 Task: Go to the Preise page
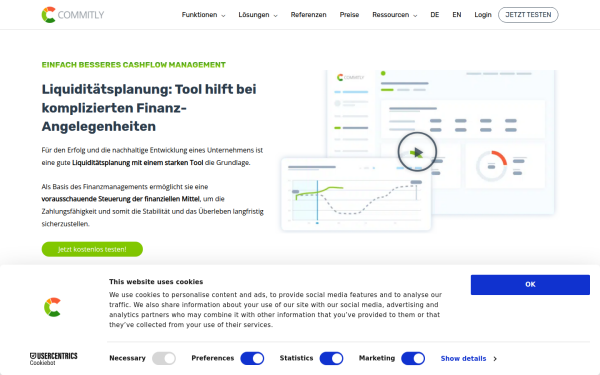coord(349,15)
